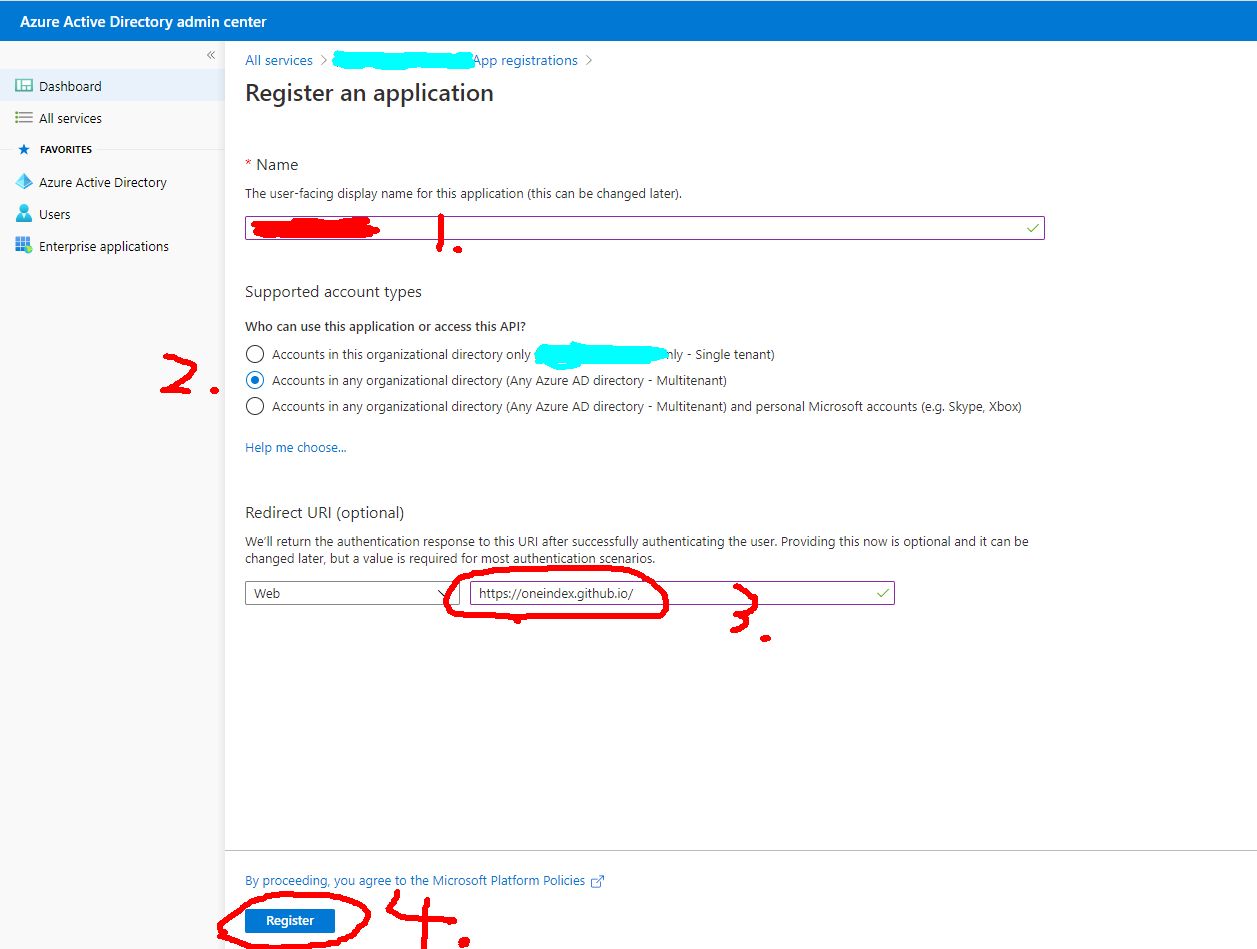Viewport: 1257px width, 949px height.
Task: Click Azure Active Directory admin center title
Action: click(x=143, y=21)
